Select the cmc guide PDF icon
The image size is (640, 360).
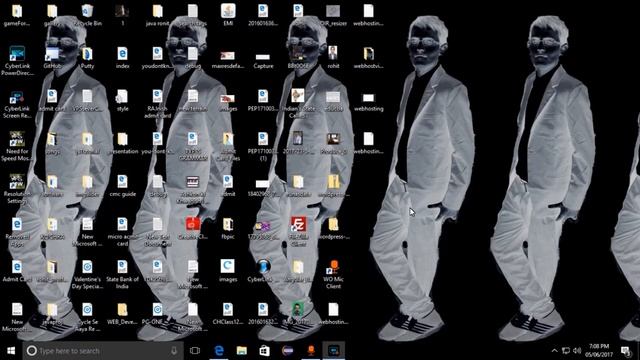click(x=122, y=185)
